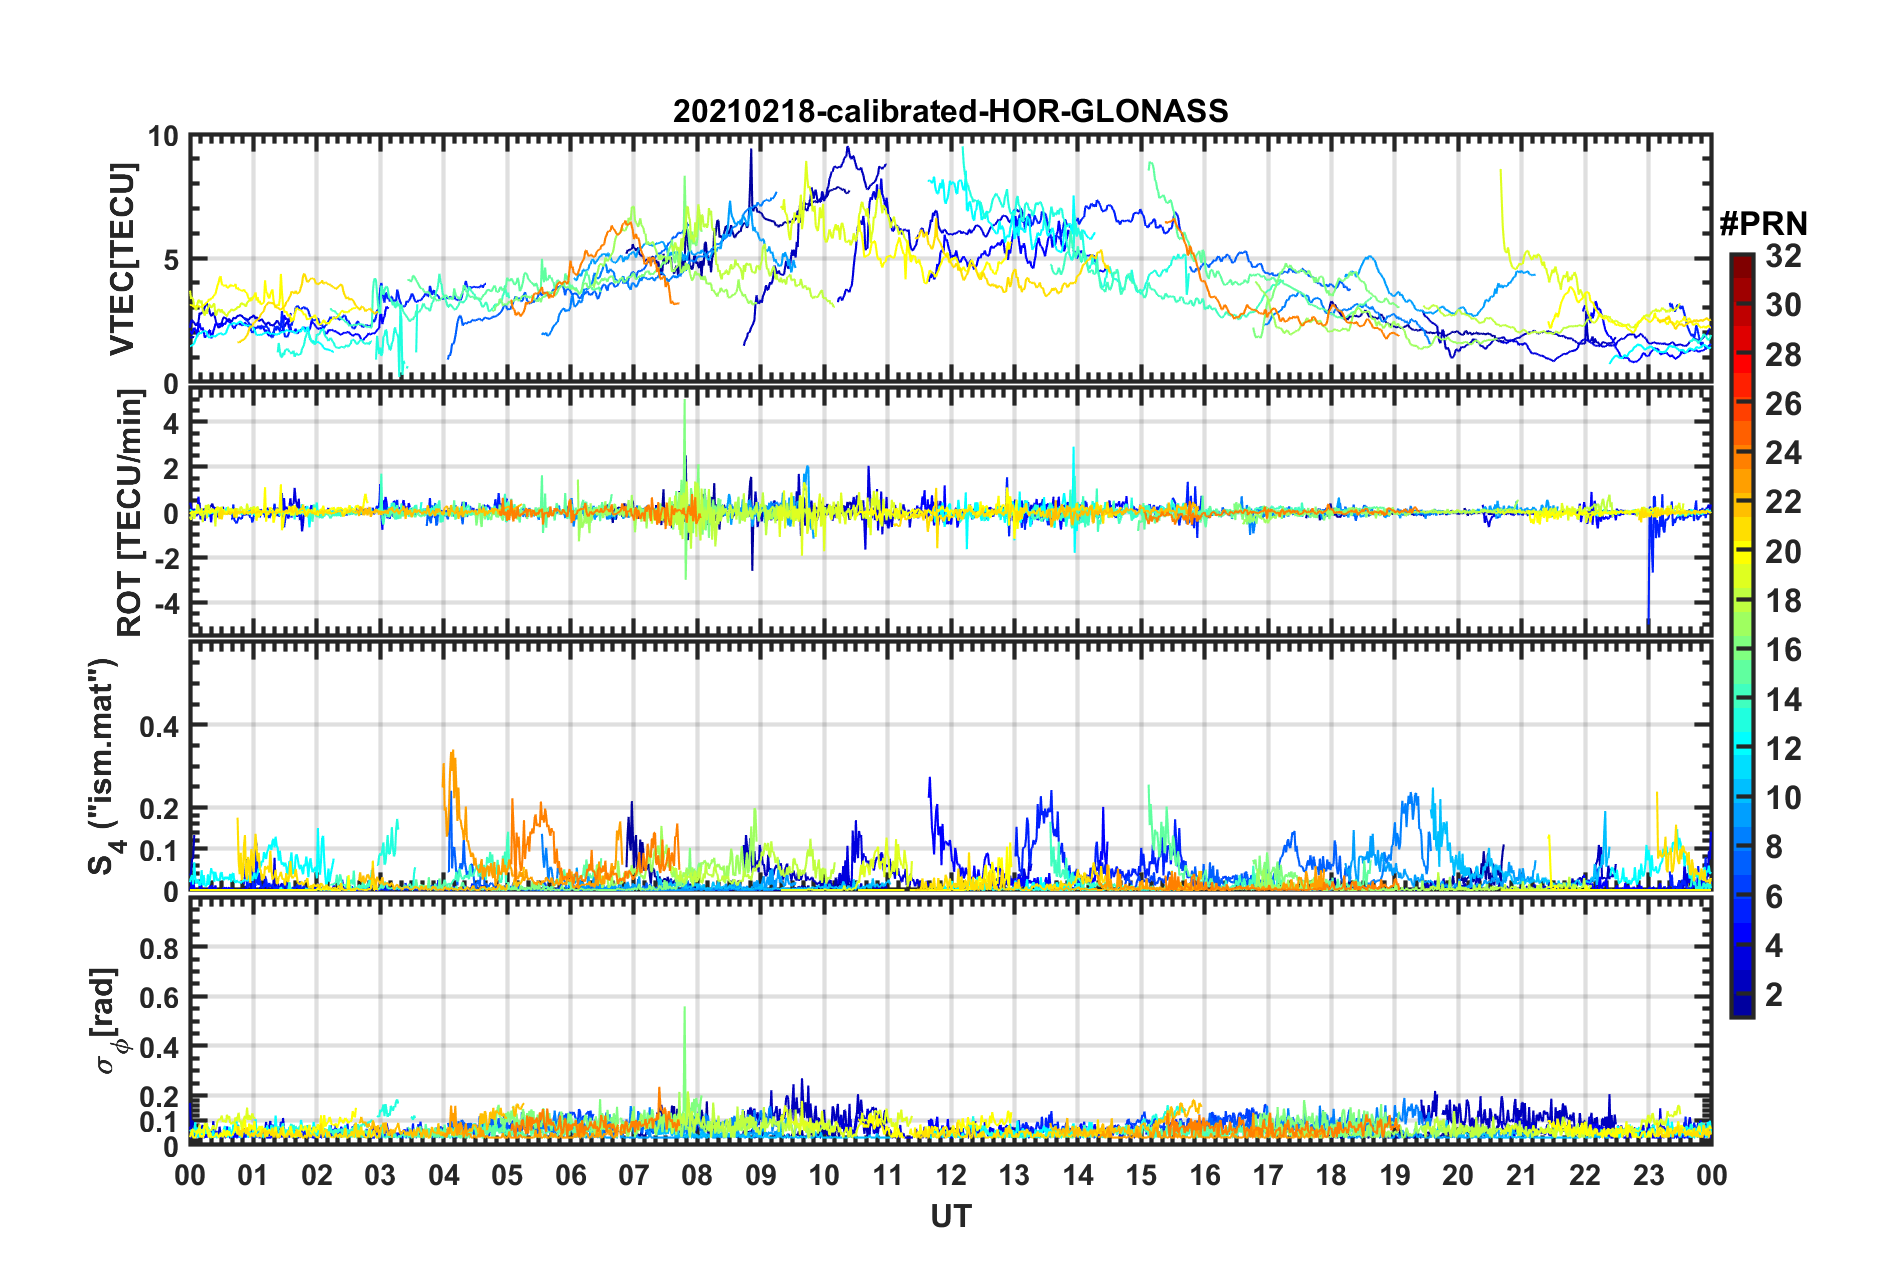Click the #PRN colorbar title
This screenshot has width=1902, height=1272.
(x=1763, y=224)
